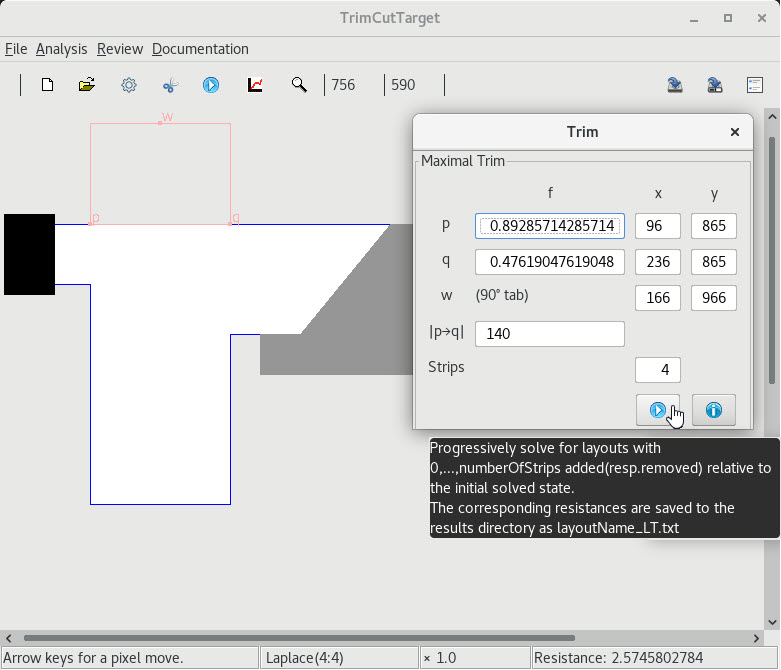Open the File menu
The image size is (781, 670).
click(x=16, y=49)
